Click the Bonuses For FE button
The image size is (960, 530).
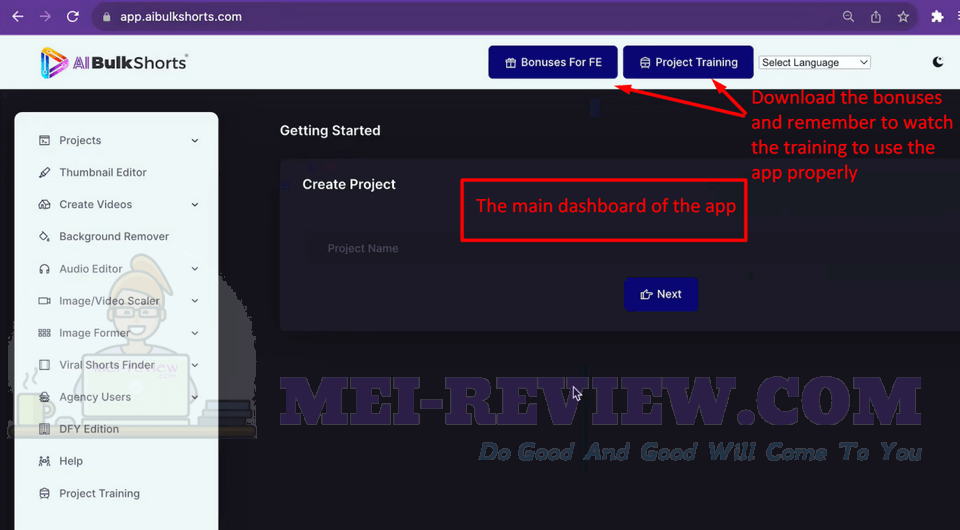click(553, 62)
